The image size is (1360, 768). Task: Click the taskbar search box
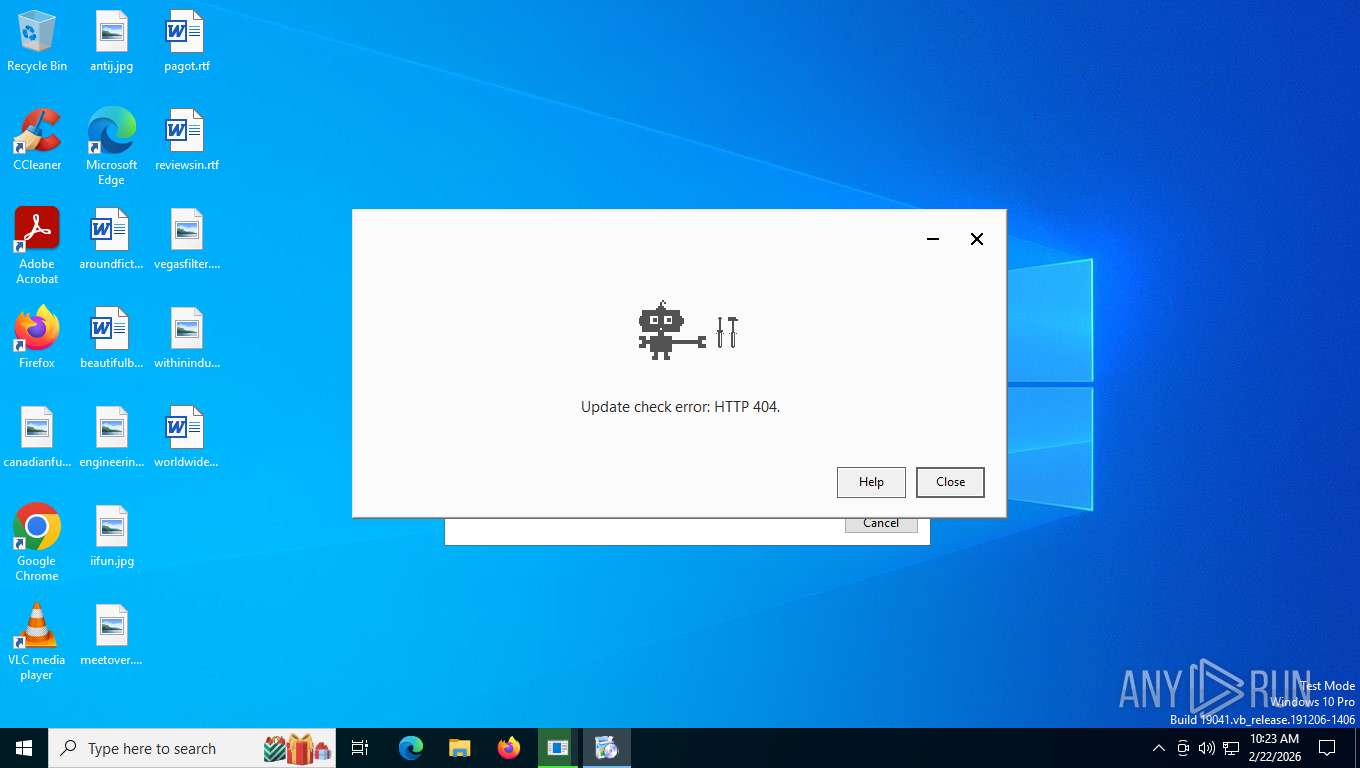click(192, 748)
